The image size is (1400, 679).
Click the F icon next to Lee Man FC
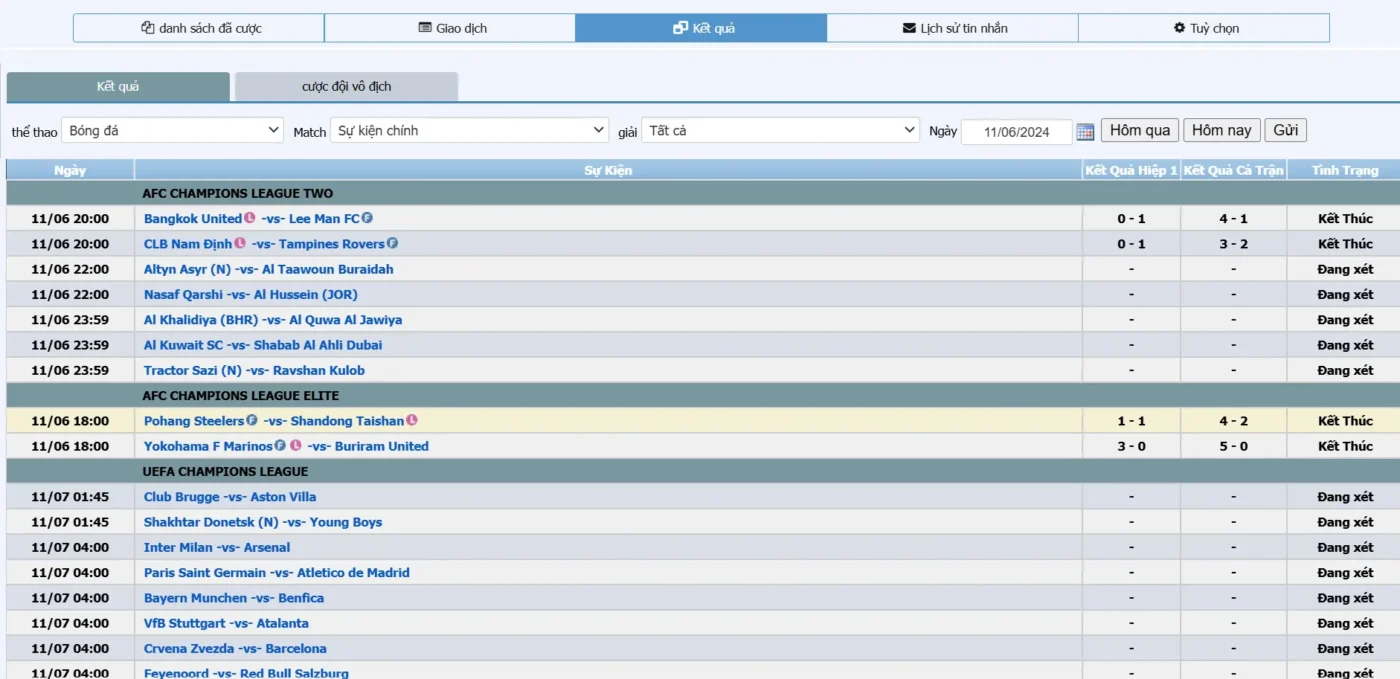click(367, 218)
